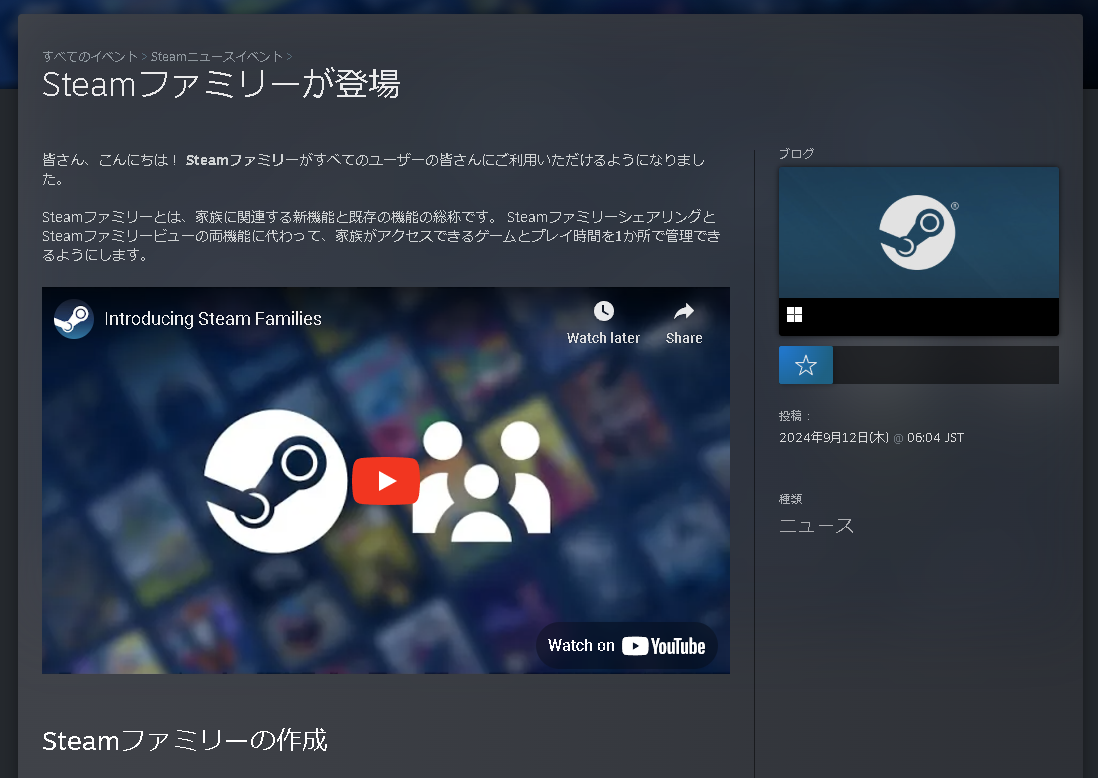
Task: Open the video title Introducing Steam Families
Action: pyautogui.click(x=210, y=318)
